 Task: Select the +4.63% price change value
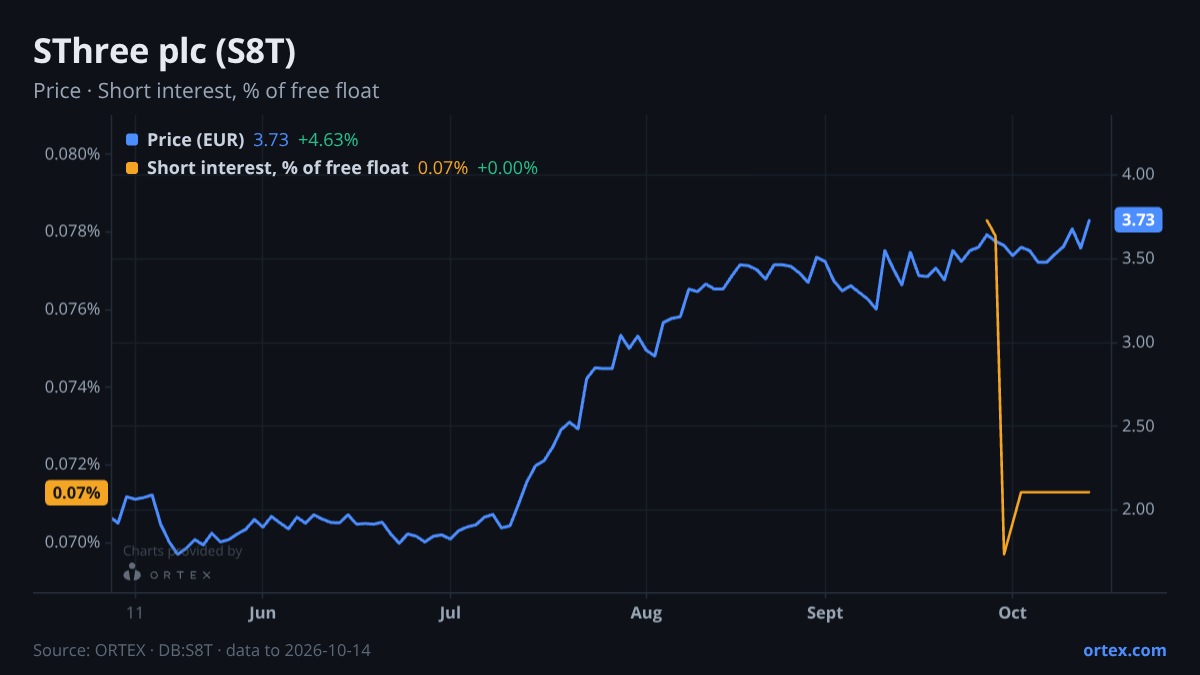[x=328, y=140]
